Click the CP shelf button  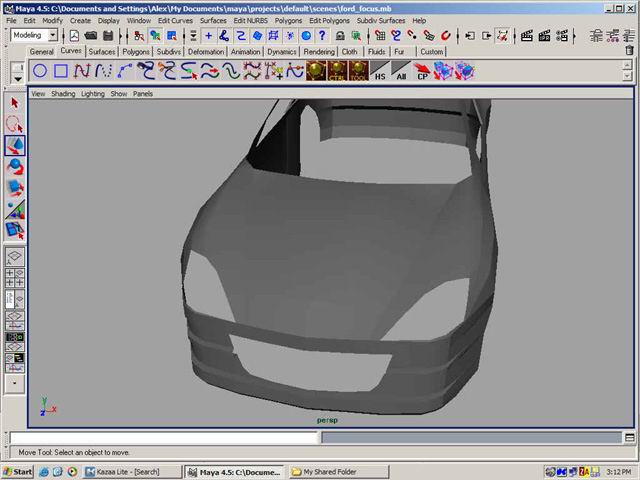pyautogui.click(x=422, y=71)
